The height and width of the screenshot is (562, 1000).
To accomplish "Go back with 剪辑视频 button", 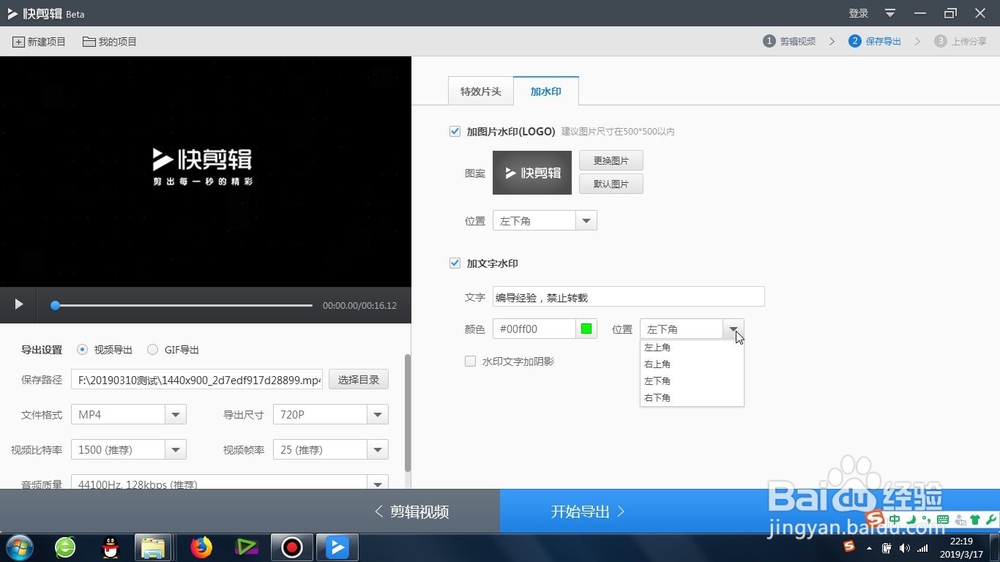I will (411, 511).
